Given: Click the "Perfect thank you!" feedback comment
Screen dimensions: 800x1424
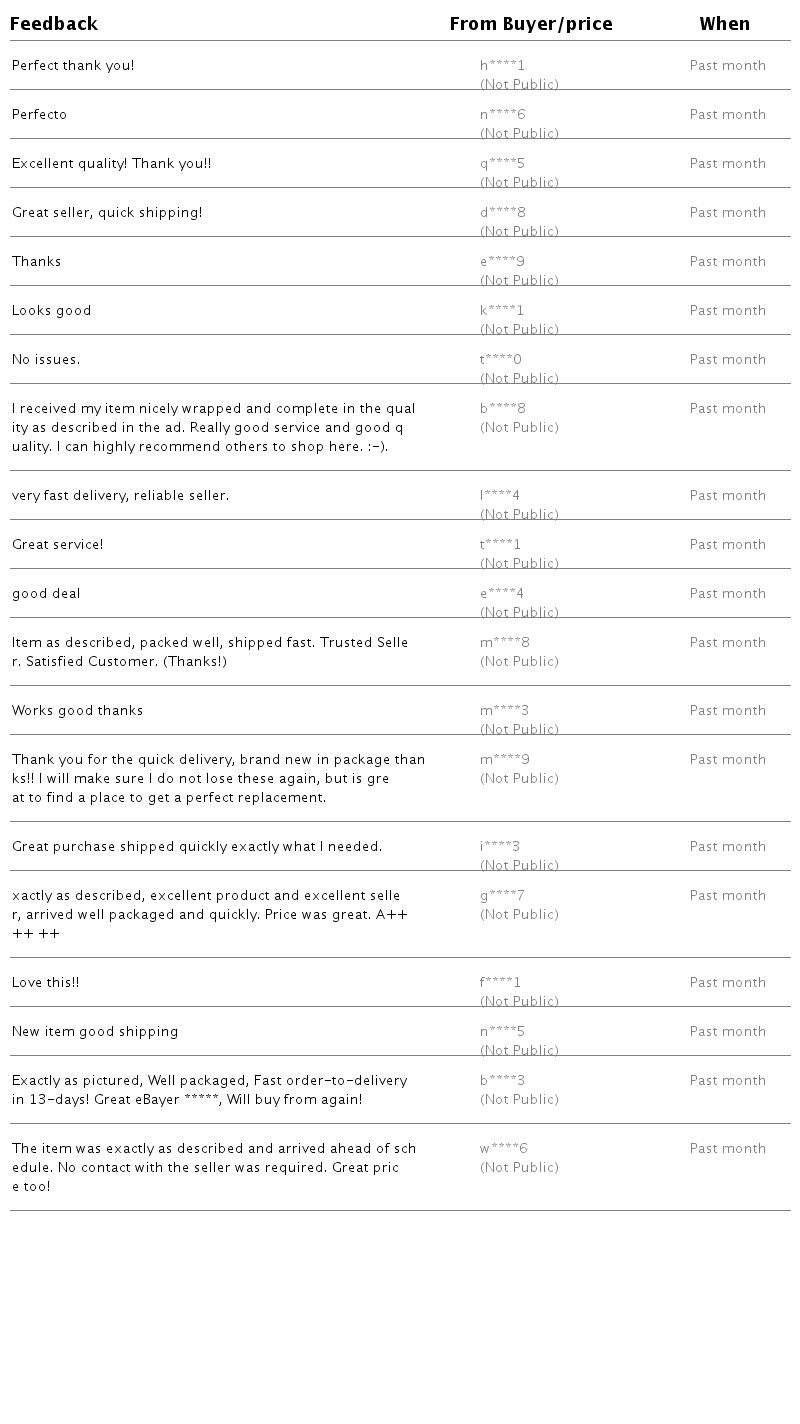Looking at the screenshot, I should pos(73,66).
